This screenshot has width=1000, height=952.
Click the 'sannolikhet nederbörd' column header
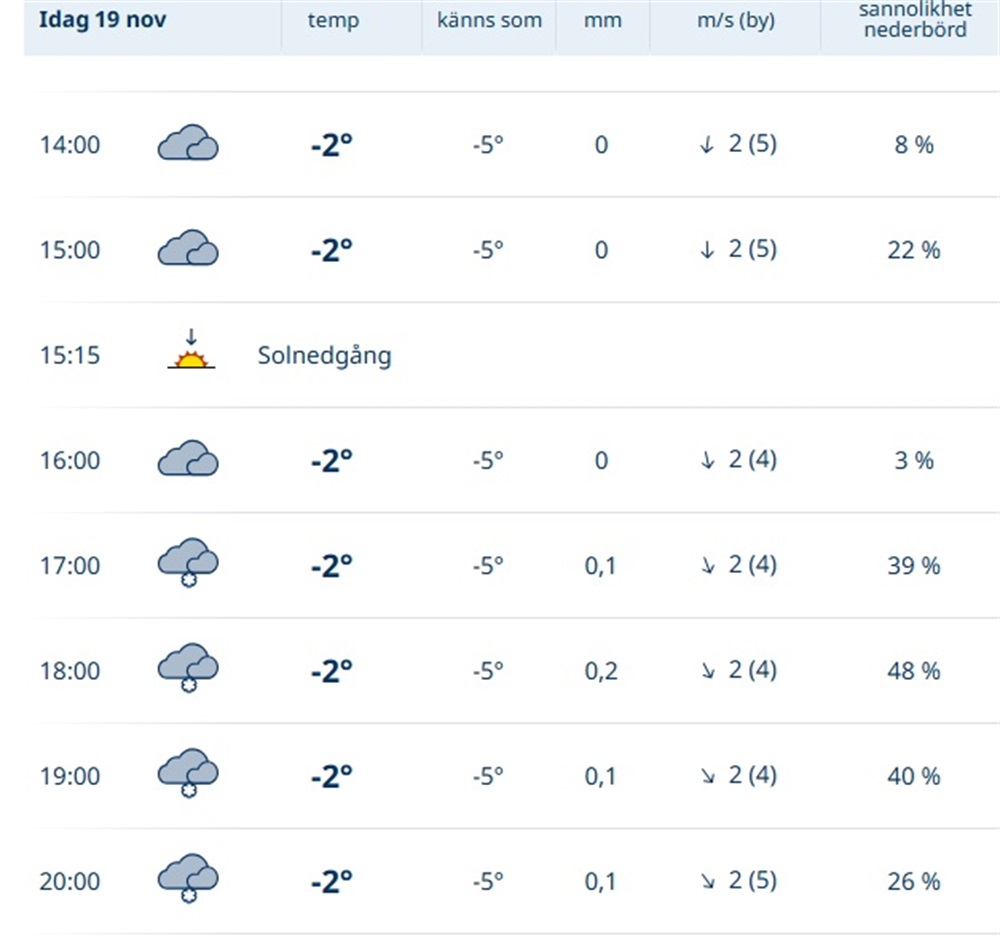pyautogui.click(x=914, y=20)
